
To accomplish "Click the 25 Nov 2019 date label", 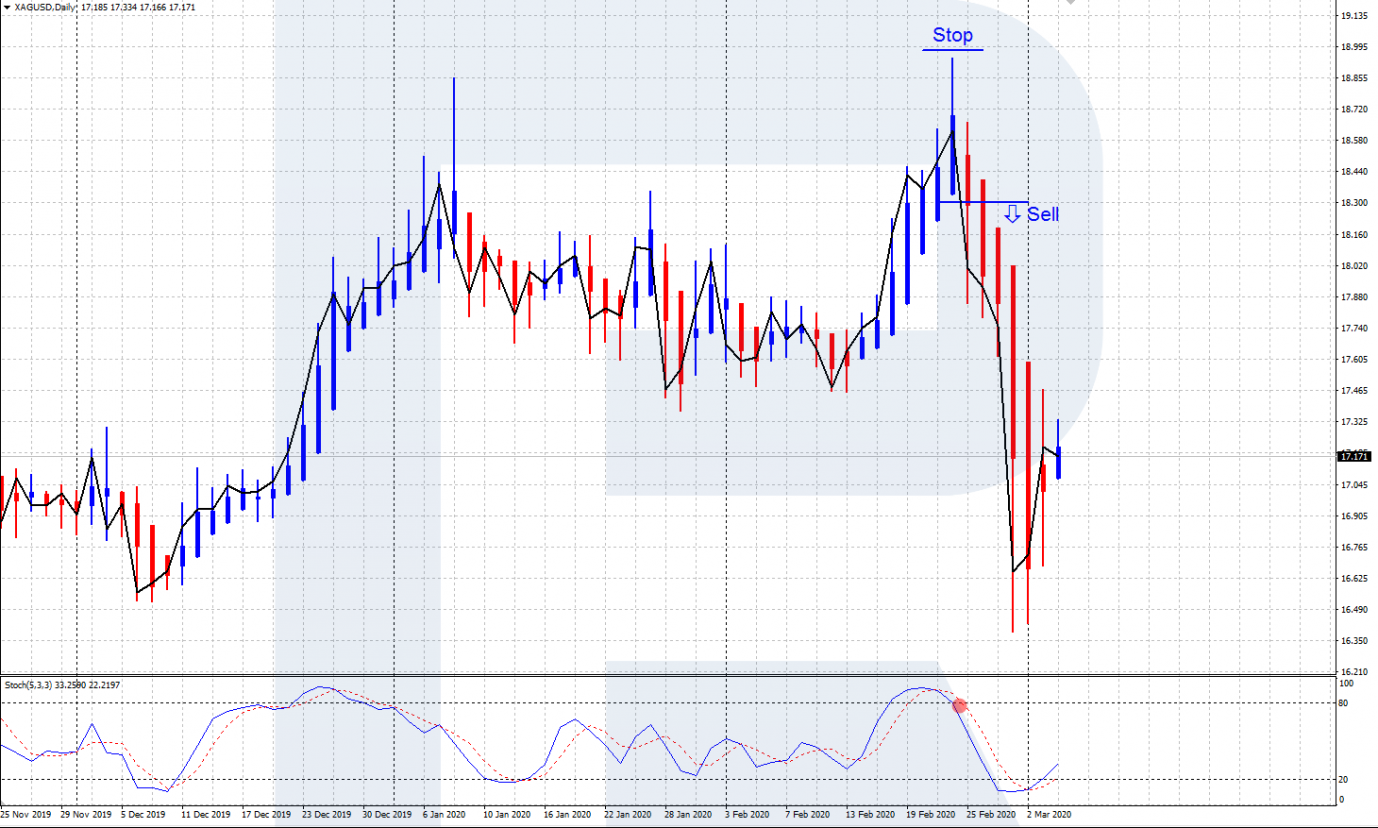I will click(x=27, y=815).
